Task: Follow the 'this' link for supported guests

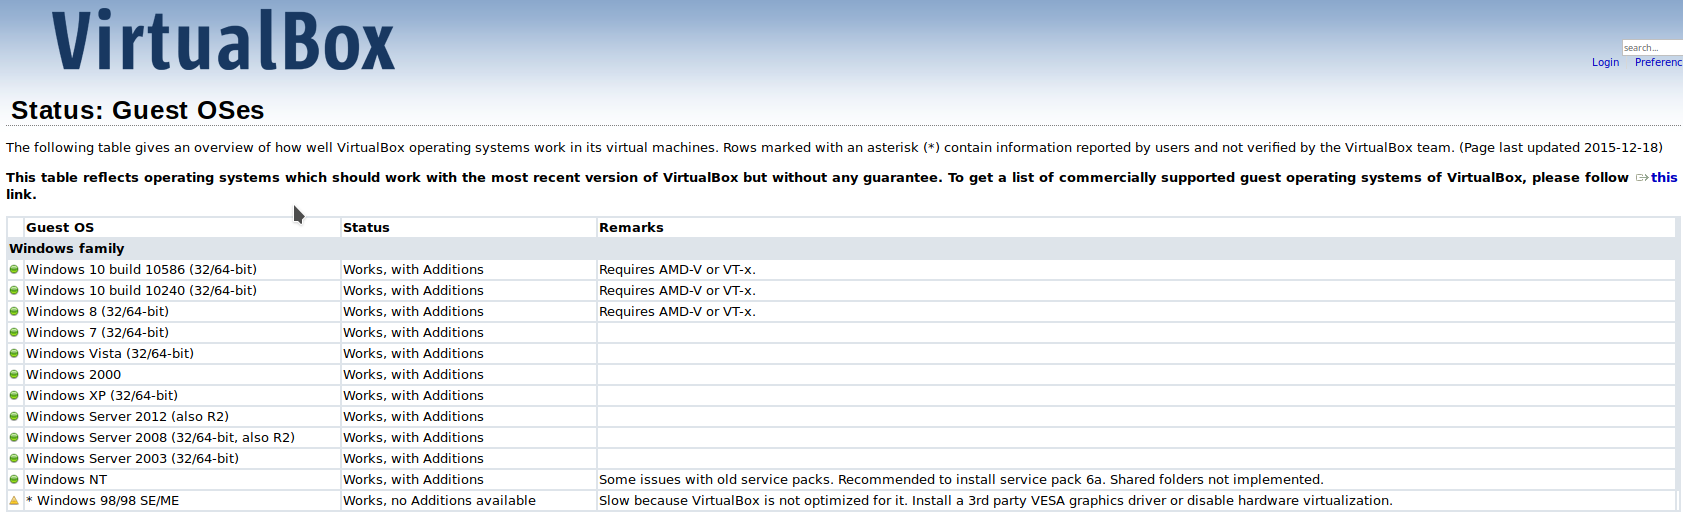Action: (1664, 177)
